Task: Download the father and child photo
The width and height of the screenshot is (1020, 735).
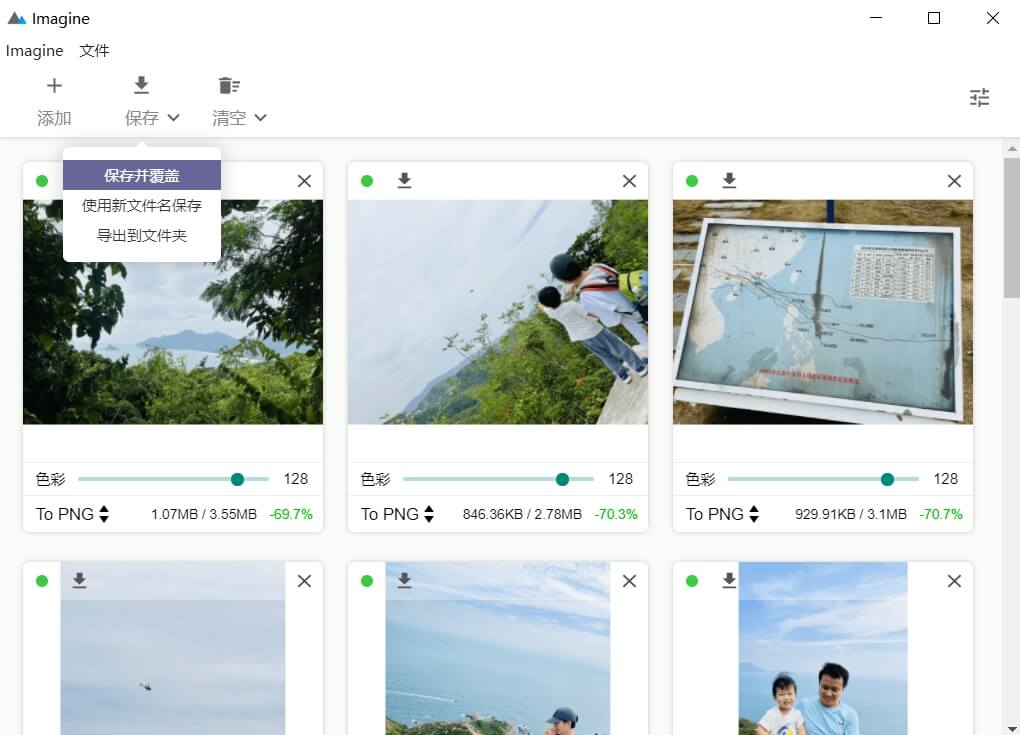Action: pyautogui.click(x=729, y=580)
